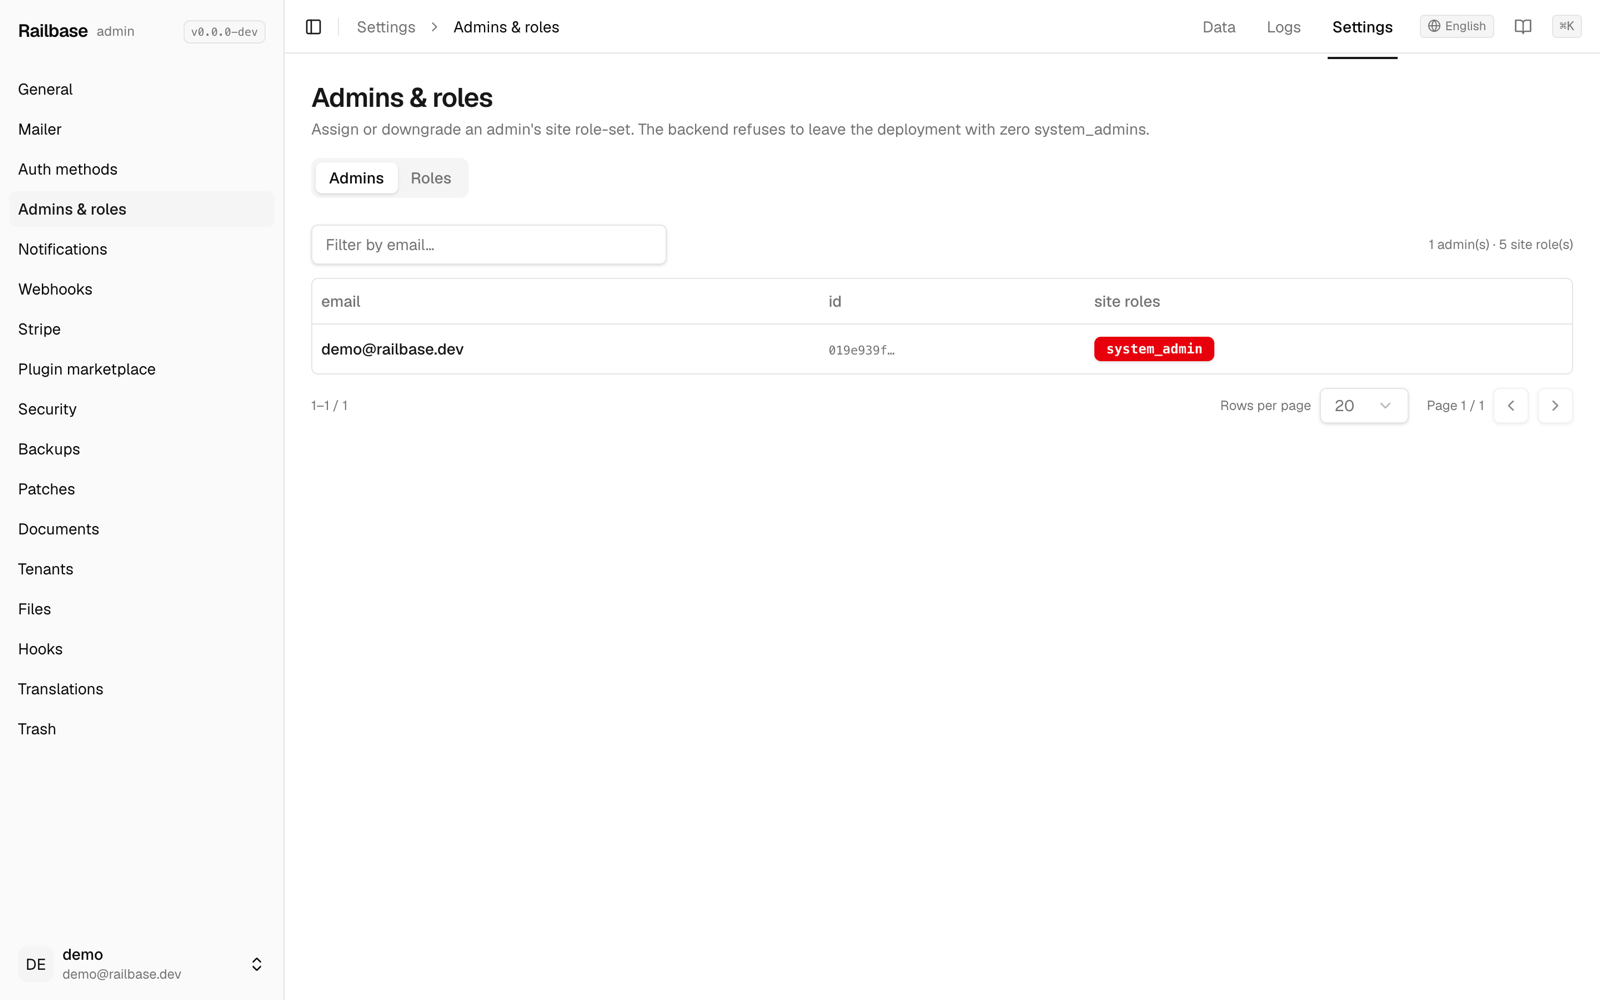The width and height of the screenshot is (1600, 1000).
Task: Open Security settings
Action: [141, 409]
